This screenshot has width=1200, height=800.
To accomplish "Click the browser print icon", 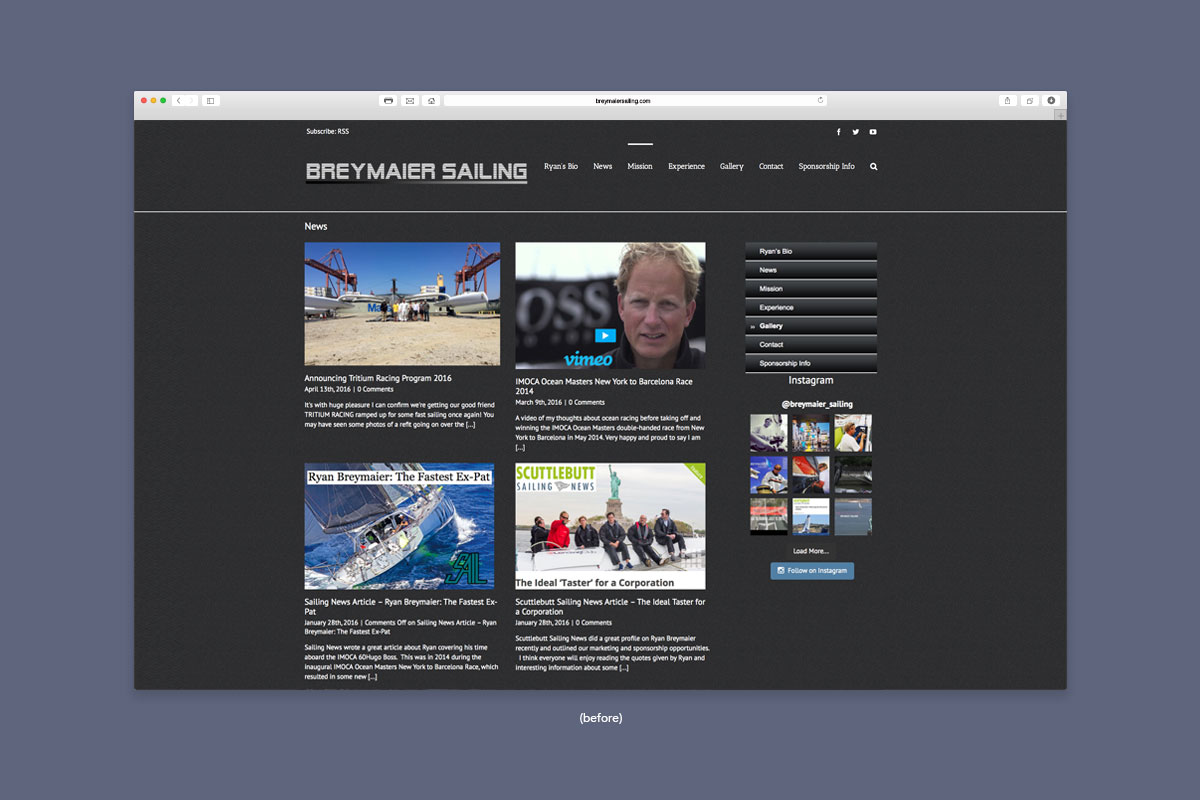I will click(x=388, y=101).
